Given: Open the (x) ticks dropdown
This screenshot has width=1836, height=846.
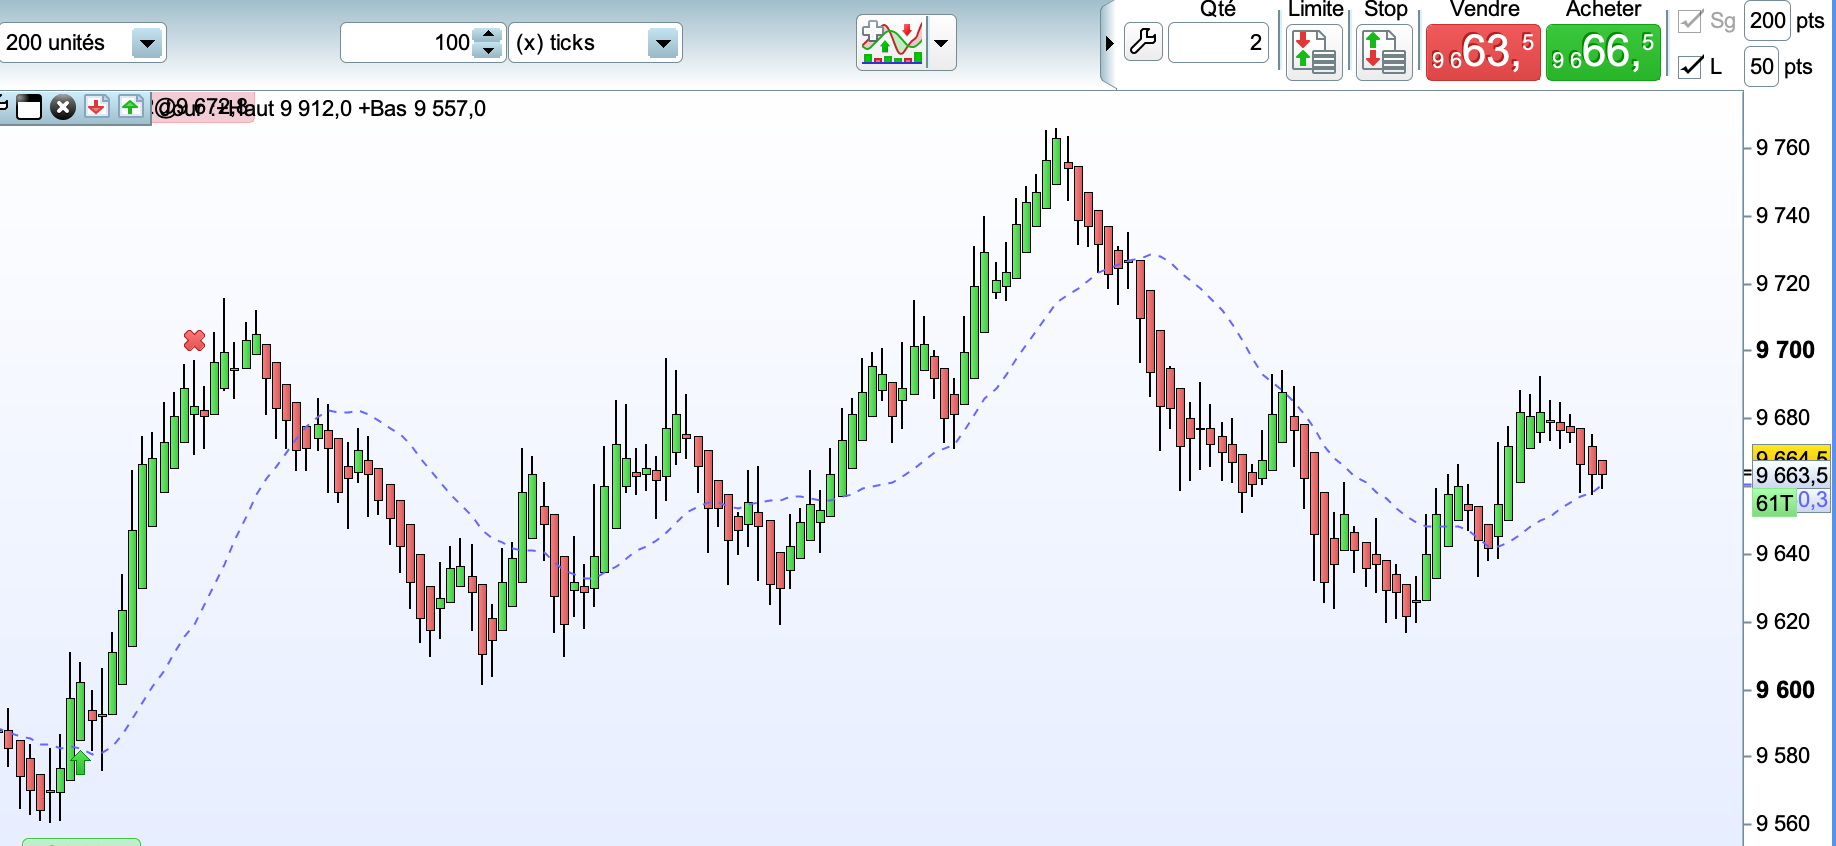Looking at the screenshot, I should (x=662, y=43).
